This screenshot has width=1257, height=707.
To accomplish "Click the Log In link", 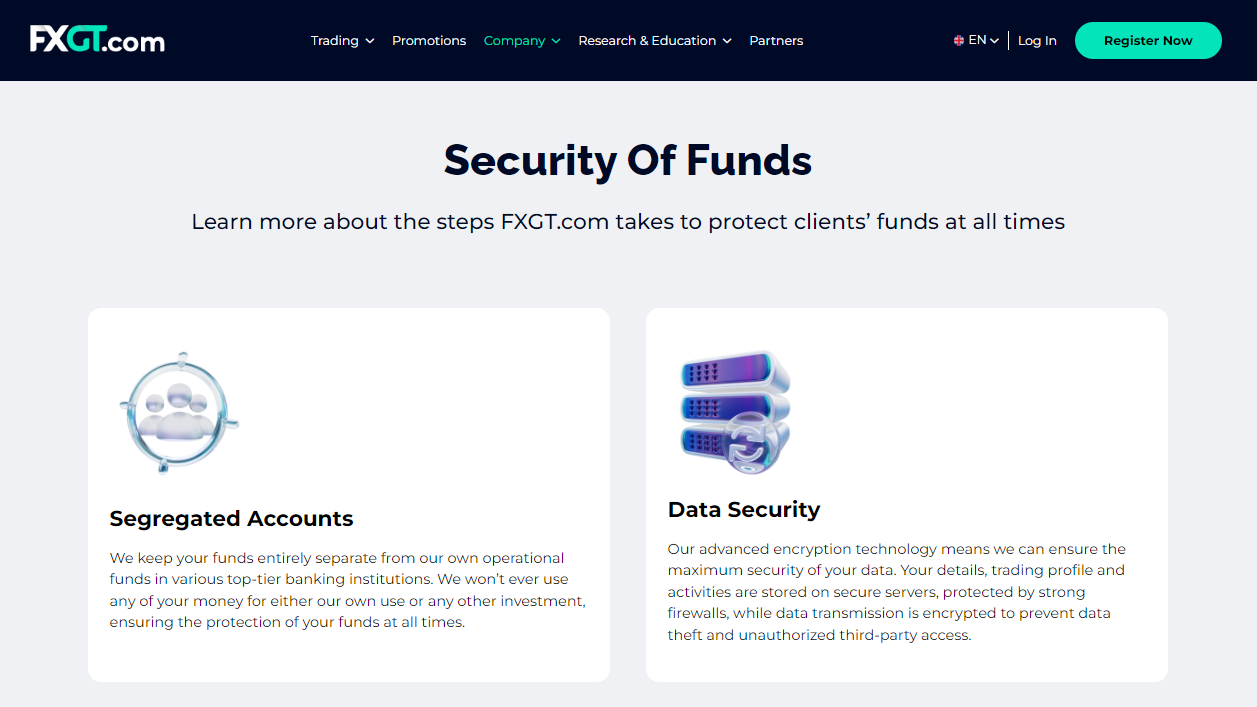I will tap(1037, 40).
